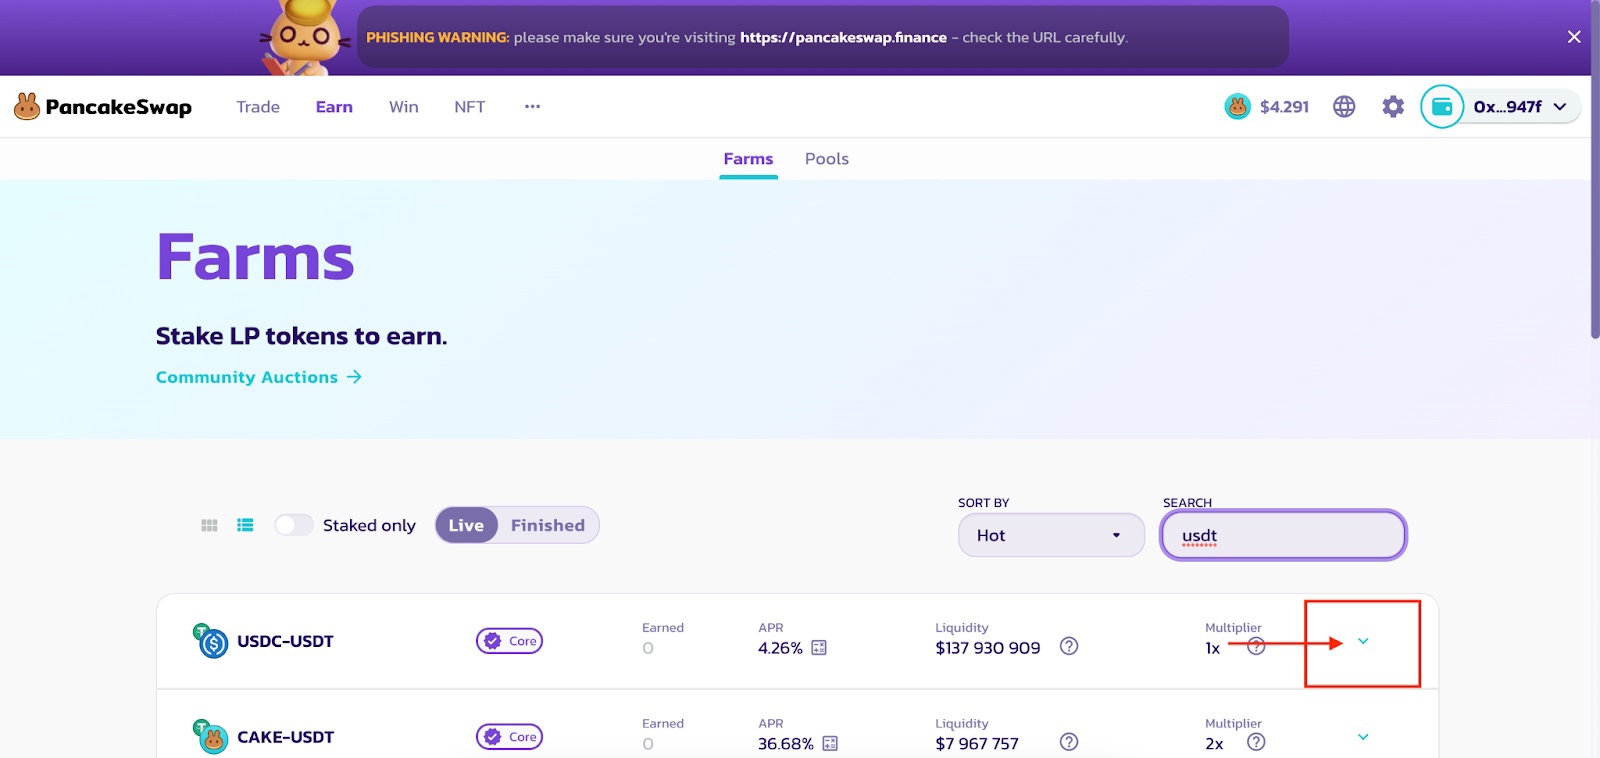Open the language globe selector
Screen dimensions: 1600x758
pos(1344,106)
